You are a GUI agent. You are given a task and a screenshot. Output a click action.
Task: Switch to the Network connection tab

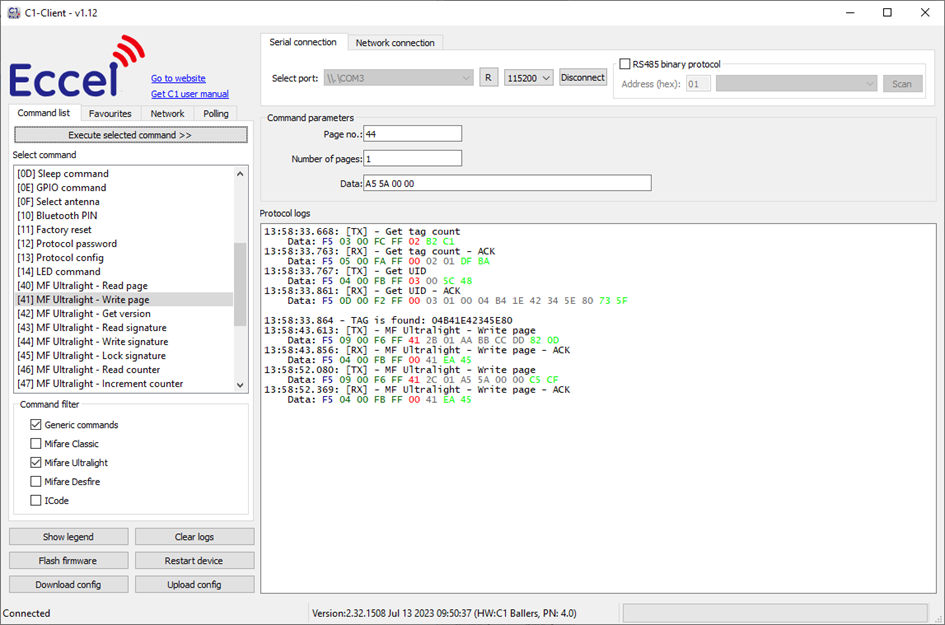click(x=395, y=43)
